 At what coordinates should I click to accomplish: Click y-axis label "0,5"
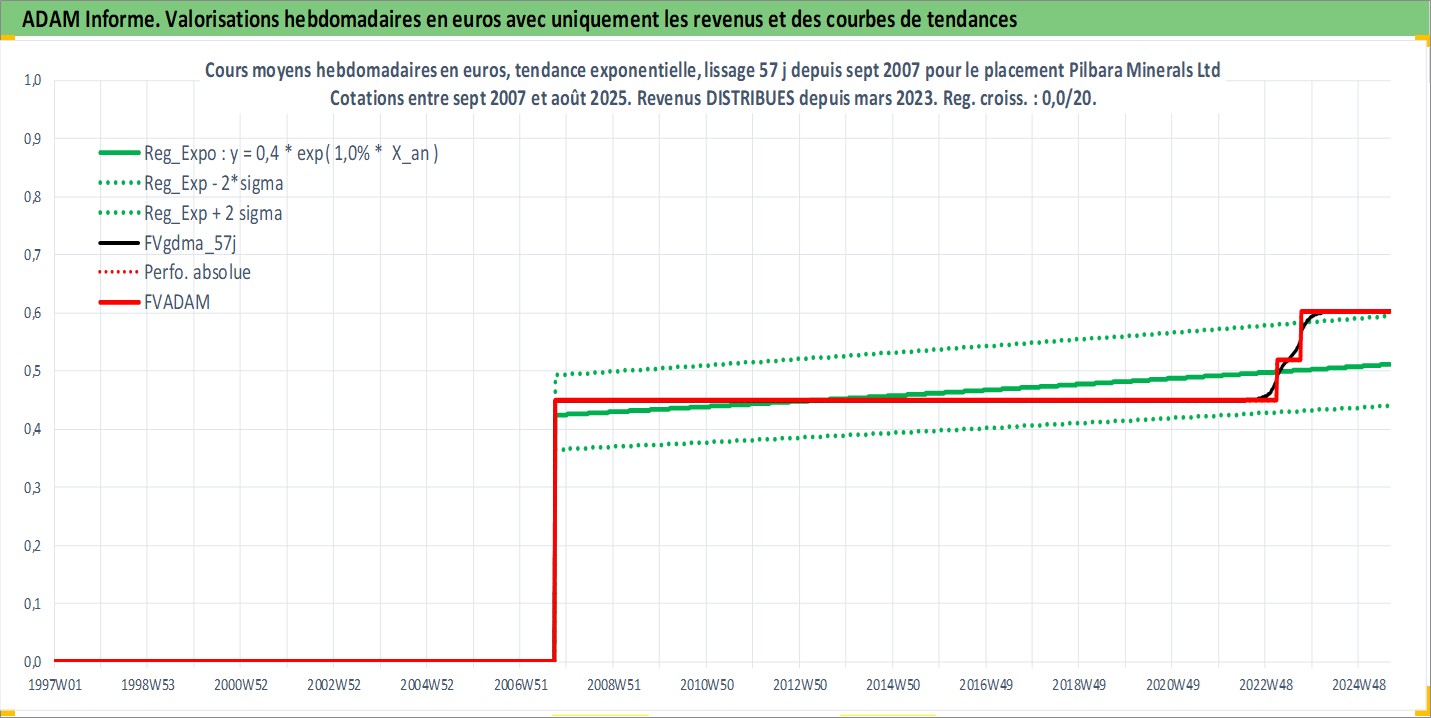(x=33, y=371)
